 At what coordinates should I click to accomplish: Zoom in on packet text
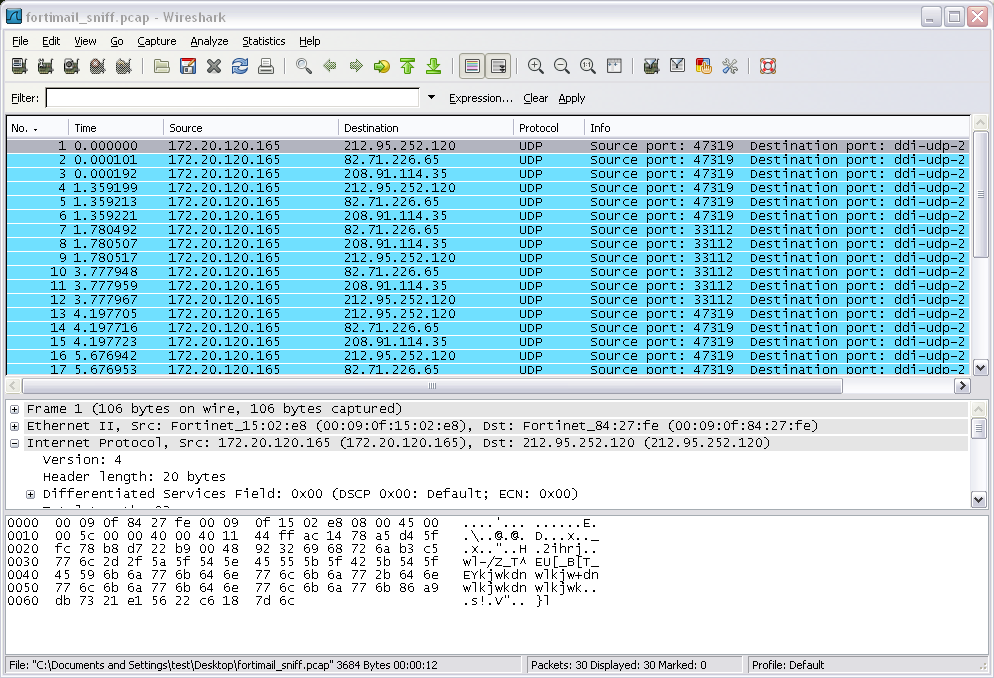pos(536,67)
